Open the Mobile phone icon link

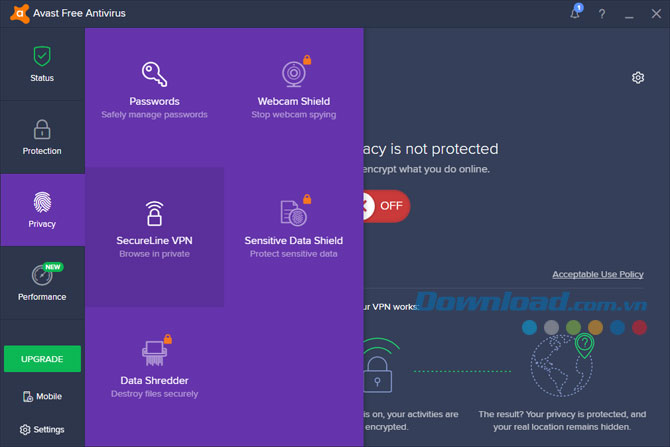point(42,396)
